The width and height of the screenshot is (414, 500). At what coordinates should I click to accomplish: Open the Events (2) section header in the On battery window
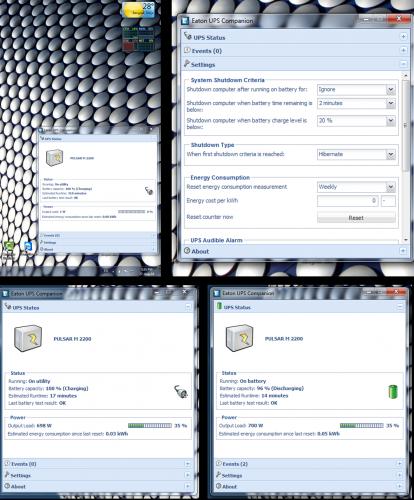coord(309,464)
